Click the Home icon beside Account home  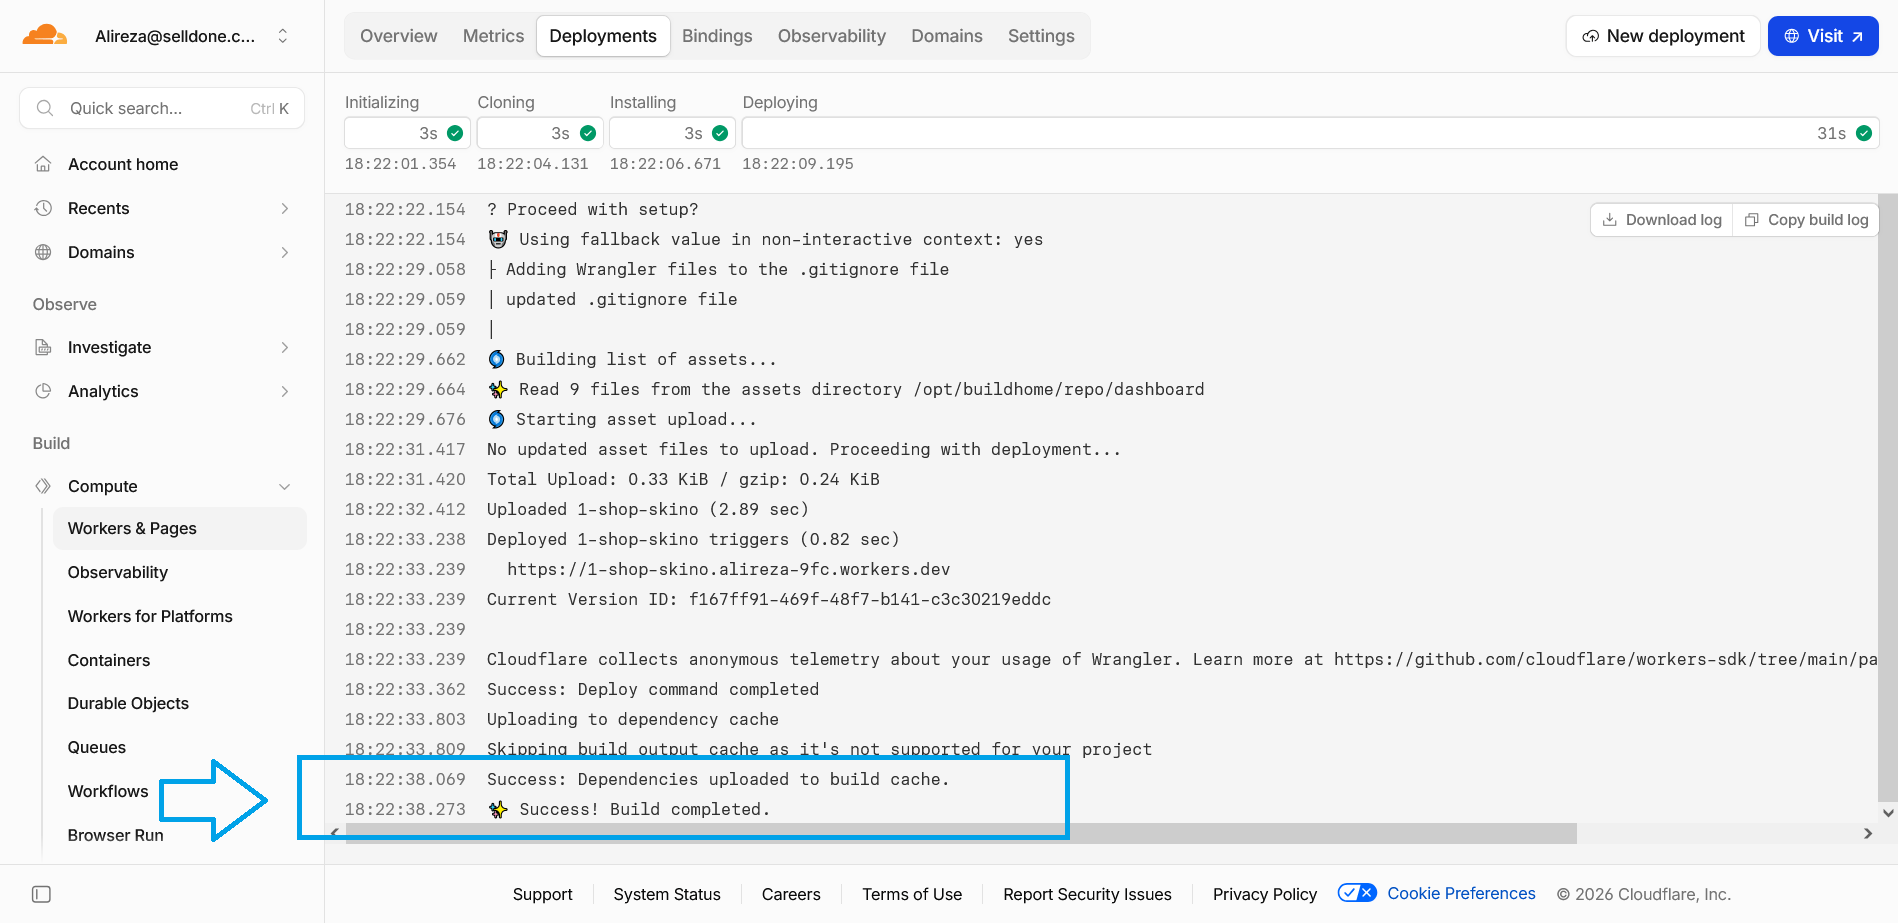43,164
